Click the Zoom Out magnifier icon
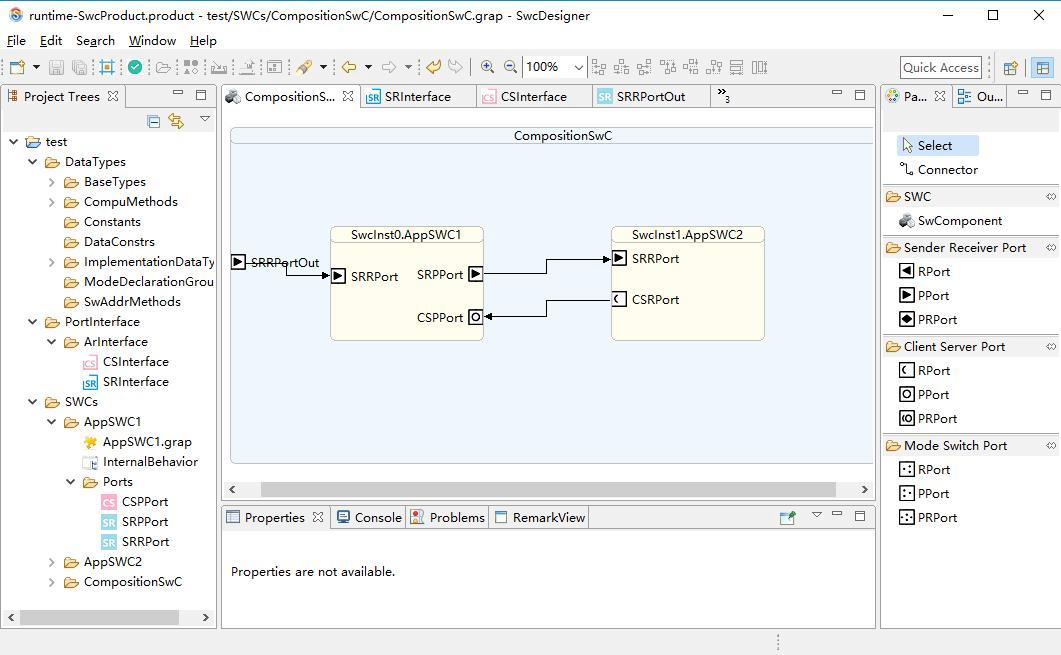 (510, 67)
